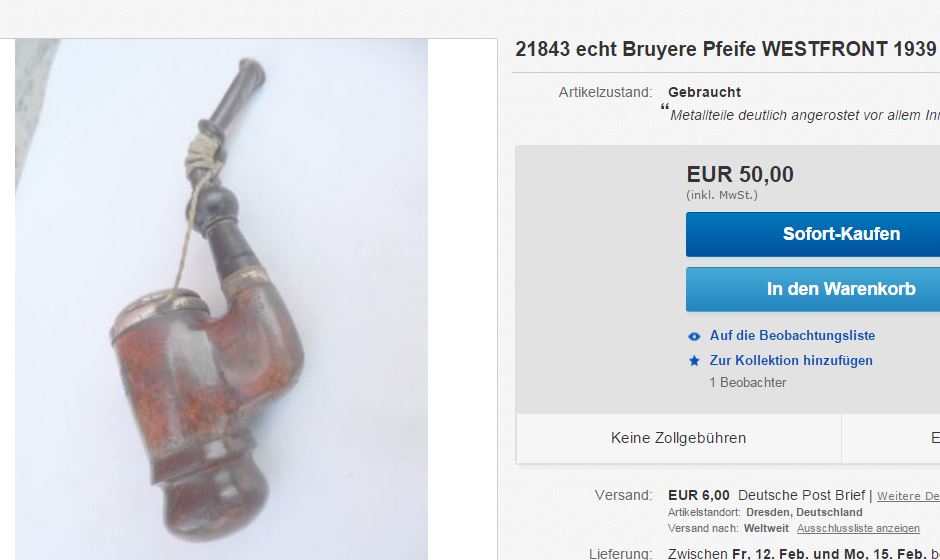Click the 1 Beobachter watcher count
The height and width of the screenshot is (560, 940).
(x=748, y=383)
